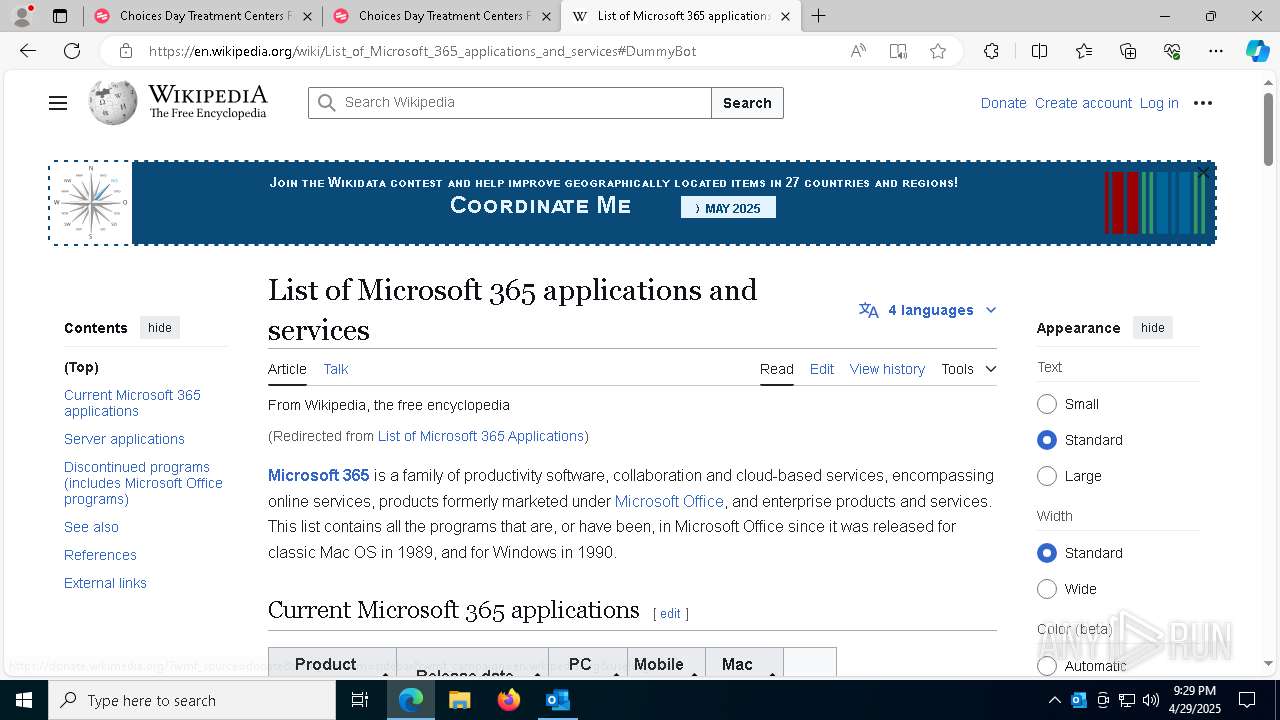Open Browser essentials heart icon
Image resolution: width=1280 pixels, height=720 pixels.
click(x=1172, y=51)
